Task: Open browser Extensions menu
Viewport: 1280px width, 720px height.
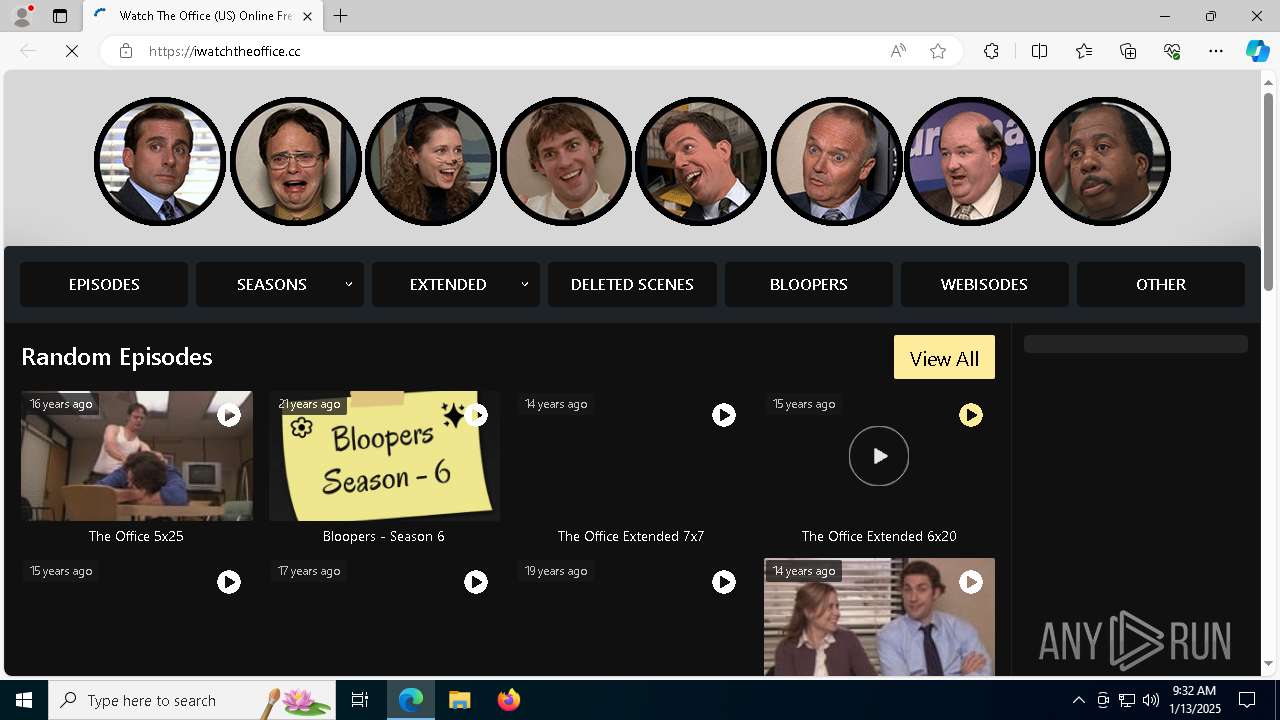Action: click(x=991, y=51)
